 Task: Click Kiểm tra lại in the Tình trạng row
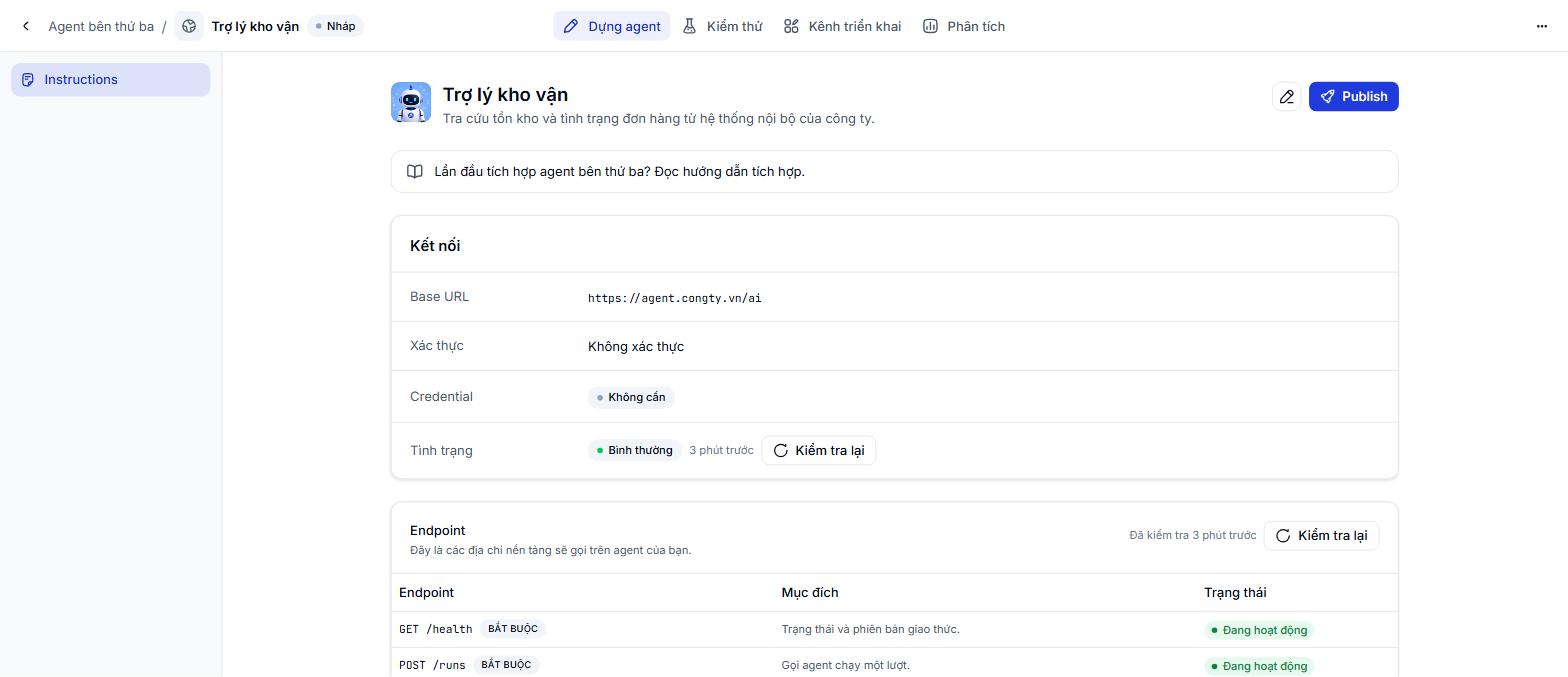819,450
